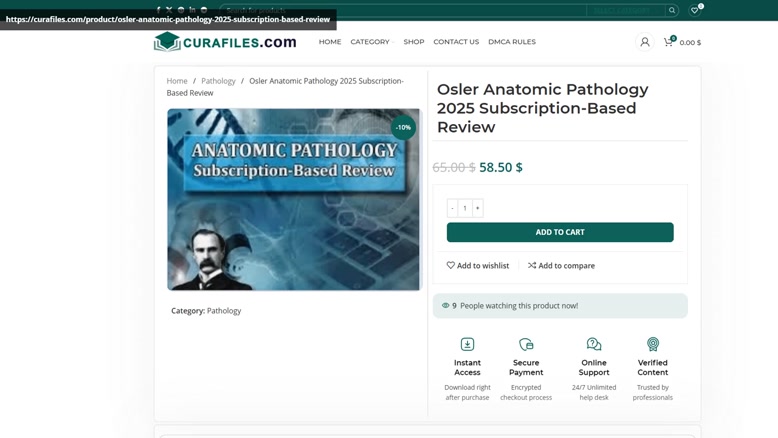Click the Curafiles.com logo

coord(225,42)
